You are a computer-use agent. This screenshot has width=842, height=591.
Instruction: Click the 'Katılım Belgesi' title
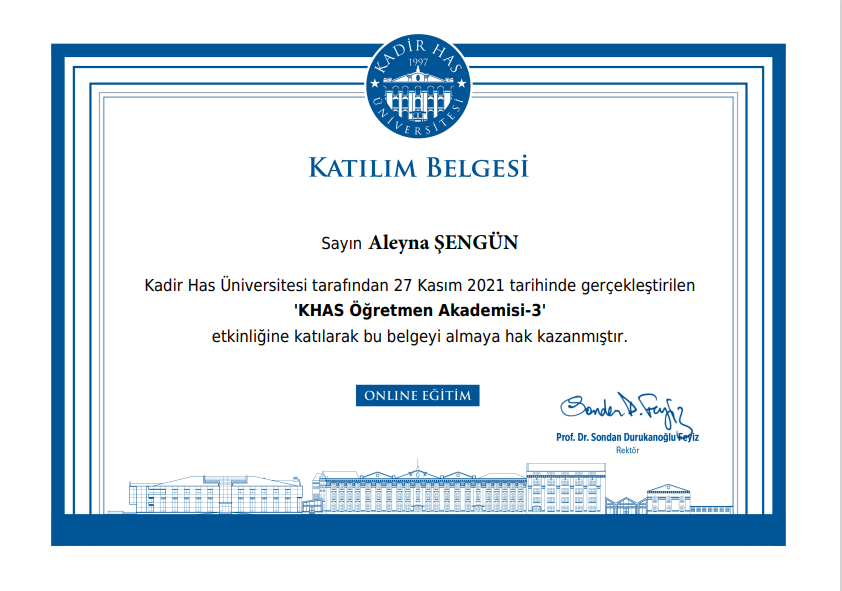419,167
